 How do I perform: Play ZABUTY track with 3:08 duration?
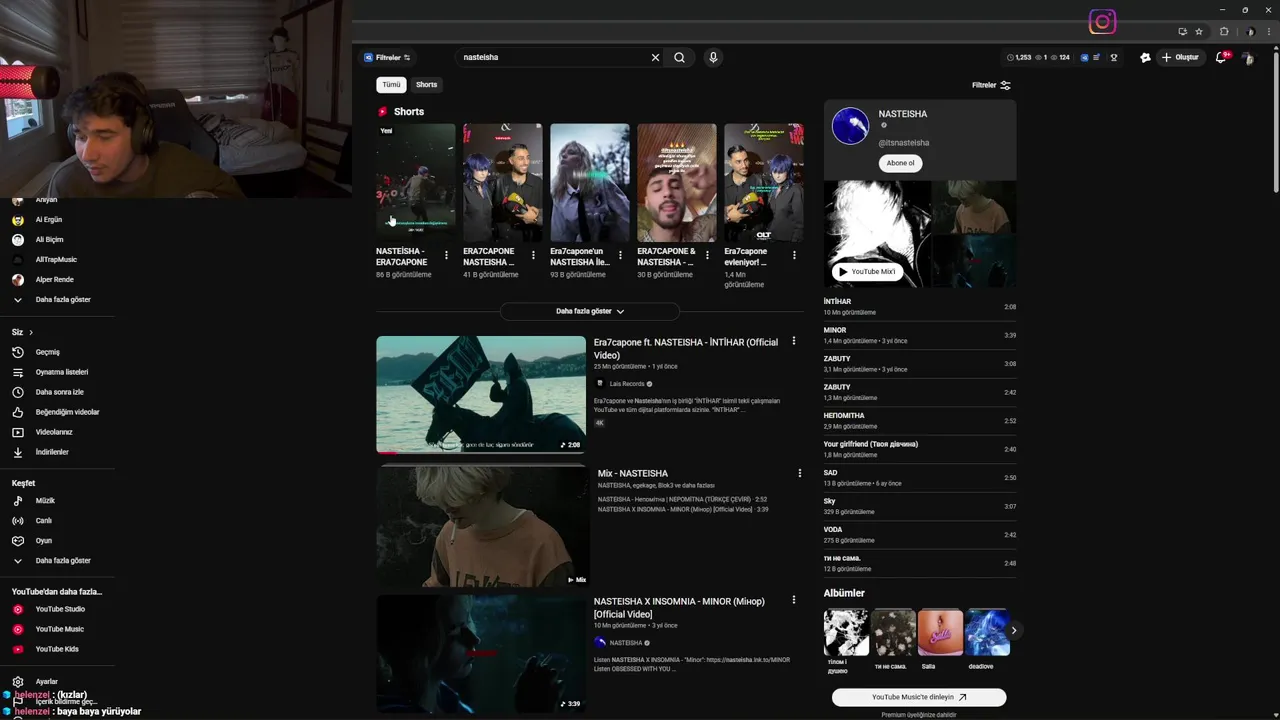(x=919, y=364)
